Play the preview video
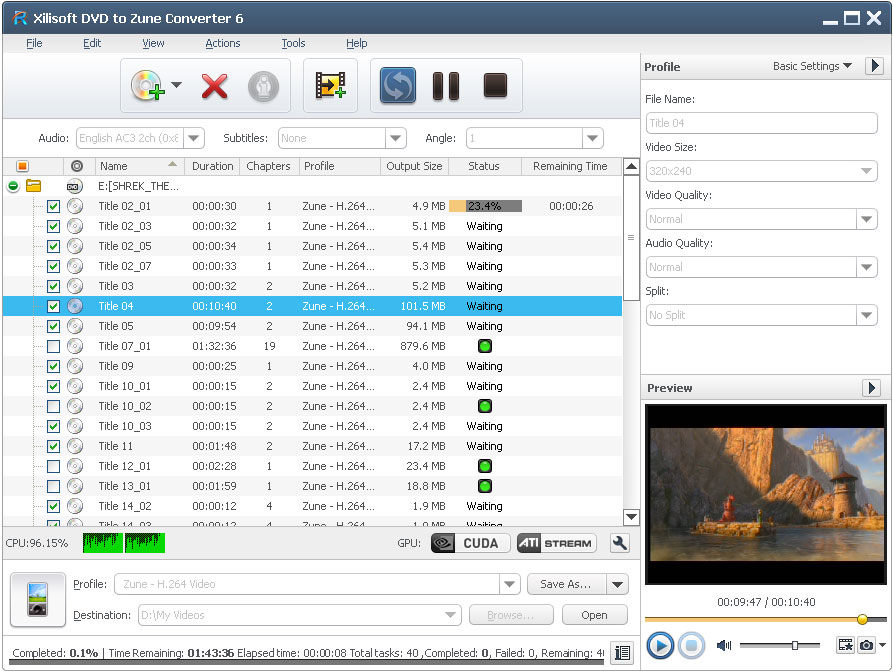The height and width of the screenshot is (672, 893). (x=660, y=645)
